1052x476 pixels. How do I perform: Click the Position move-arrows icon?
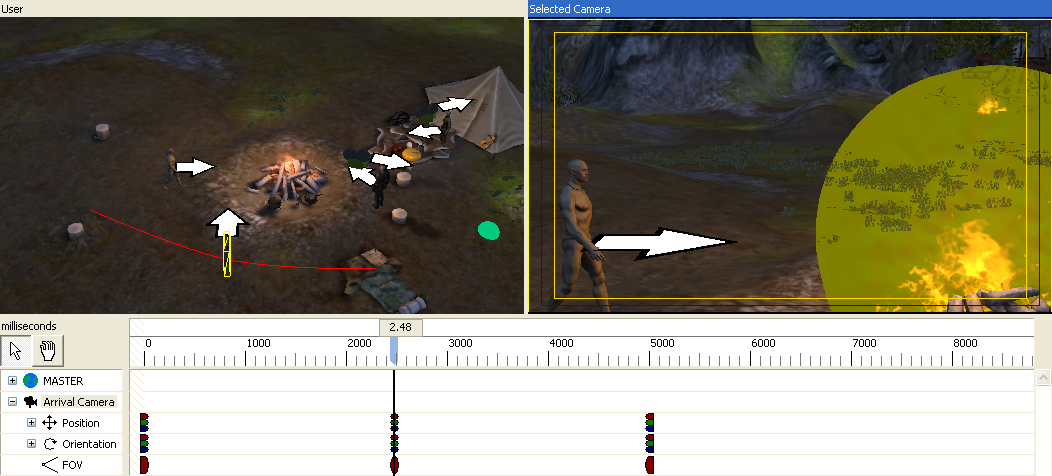pyautogui.click(x=50, y=423)
